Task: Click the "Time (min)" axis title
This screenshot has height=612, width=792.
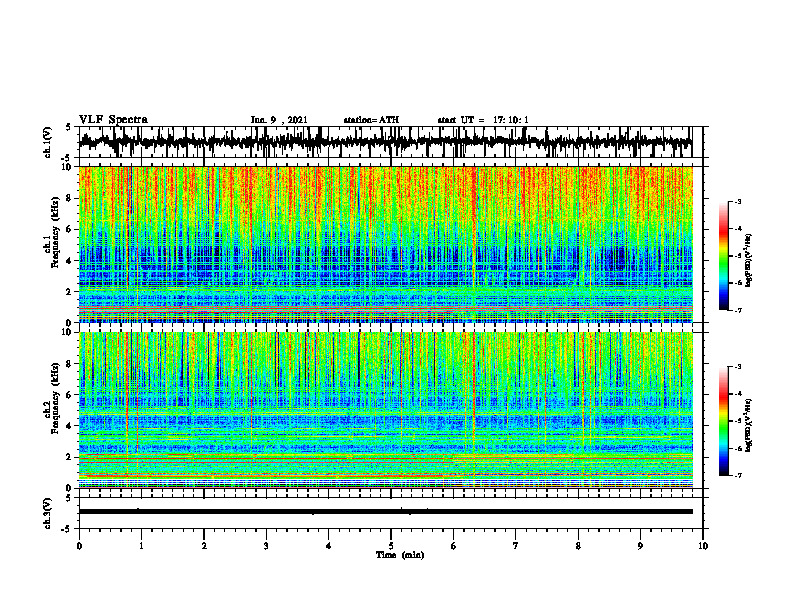Action: point(400,555)
